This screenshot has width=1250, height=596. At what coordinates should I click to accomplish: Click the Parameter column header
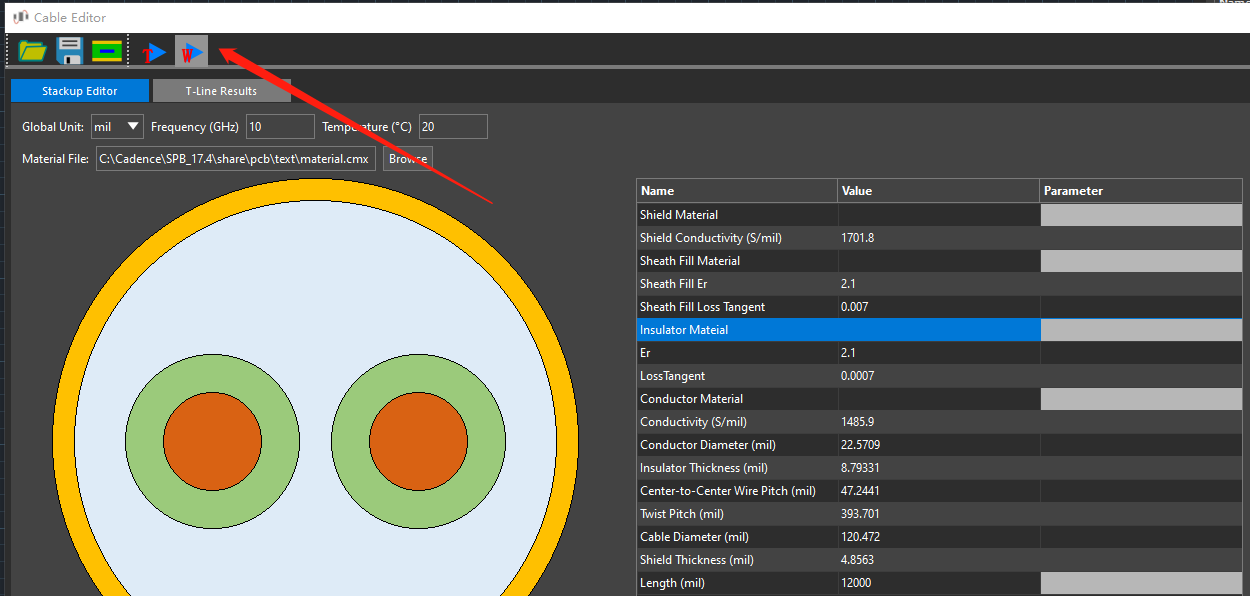pyautogui.click(x=1141, y=190)
